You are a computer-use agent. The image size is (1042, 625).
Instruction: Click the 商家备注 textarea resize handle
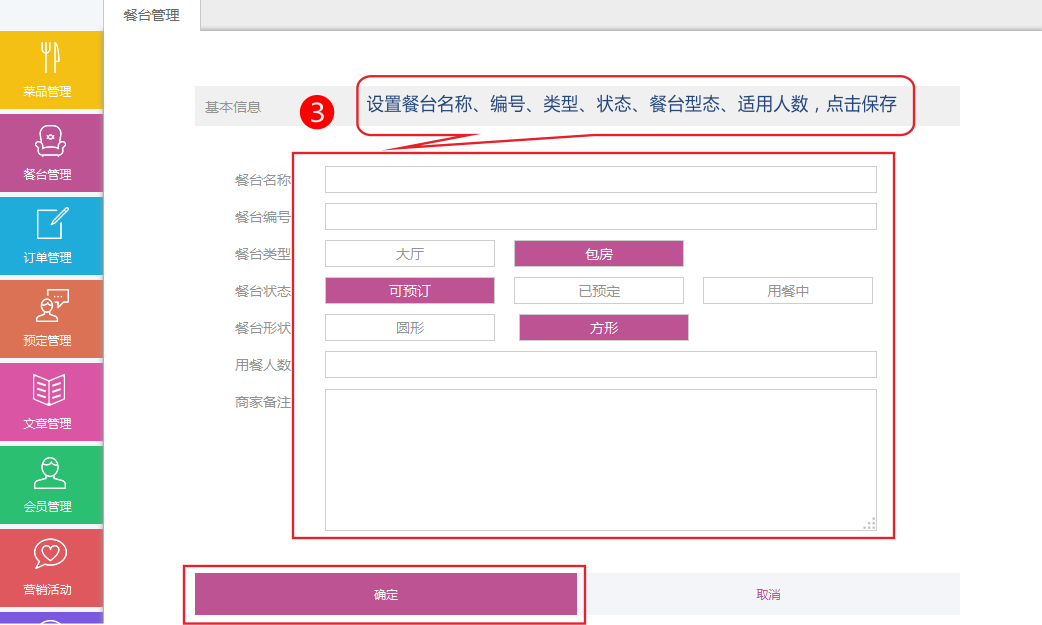870,523
